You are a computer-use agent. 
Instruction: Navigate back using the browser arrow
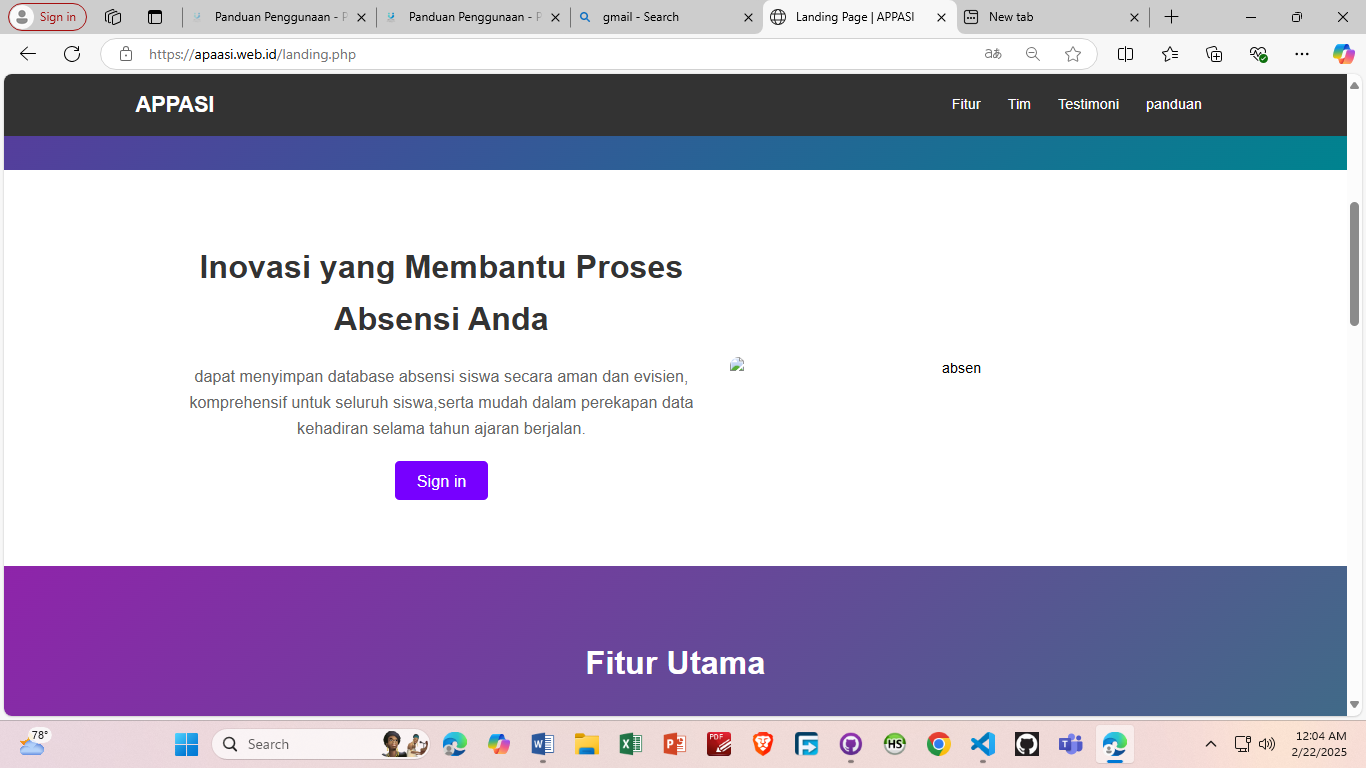pos(27,54)
